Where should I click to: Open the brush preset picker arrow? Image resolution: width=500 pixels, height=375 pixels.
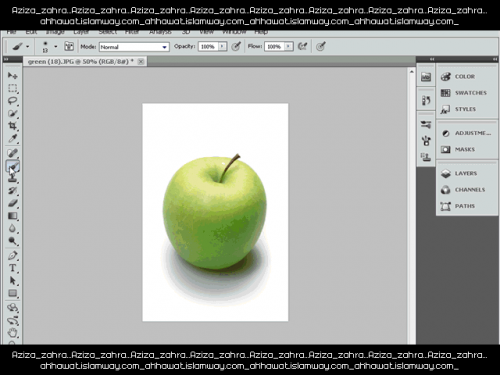click(56, 47)
